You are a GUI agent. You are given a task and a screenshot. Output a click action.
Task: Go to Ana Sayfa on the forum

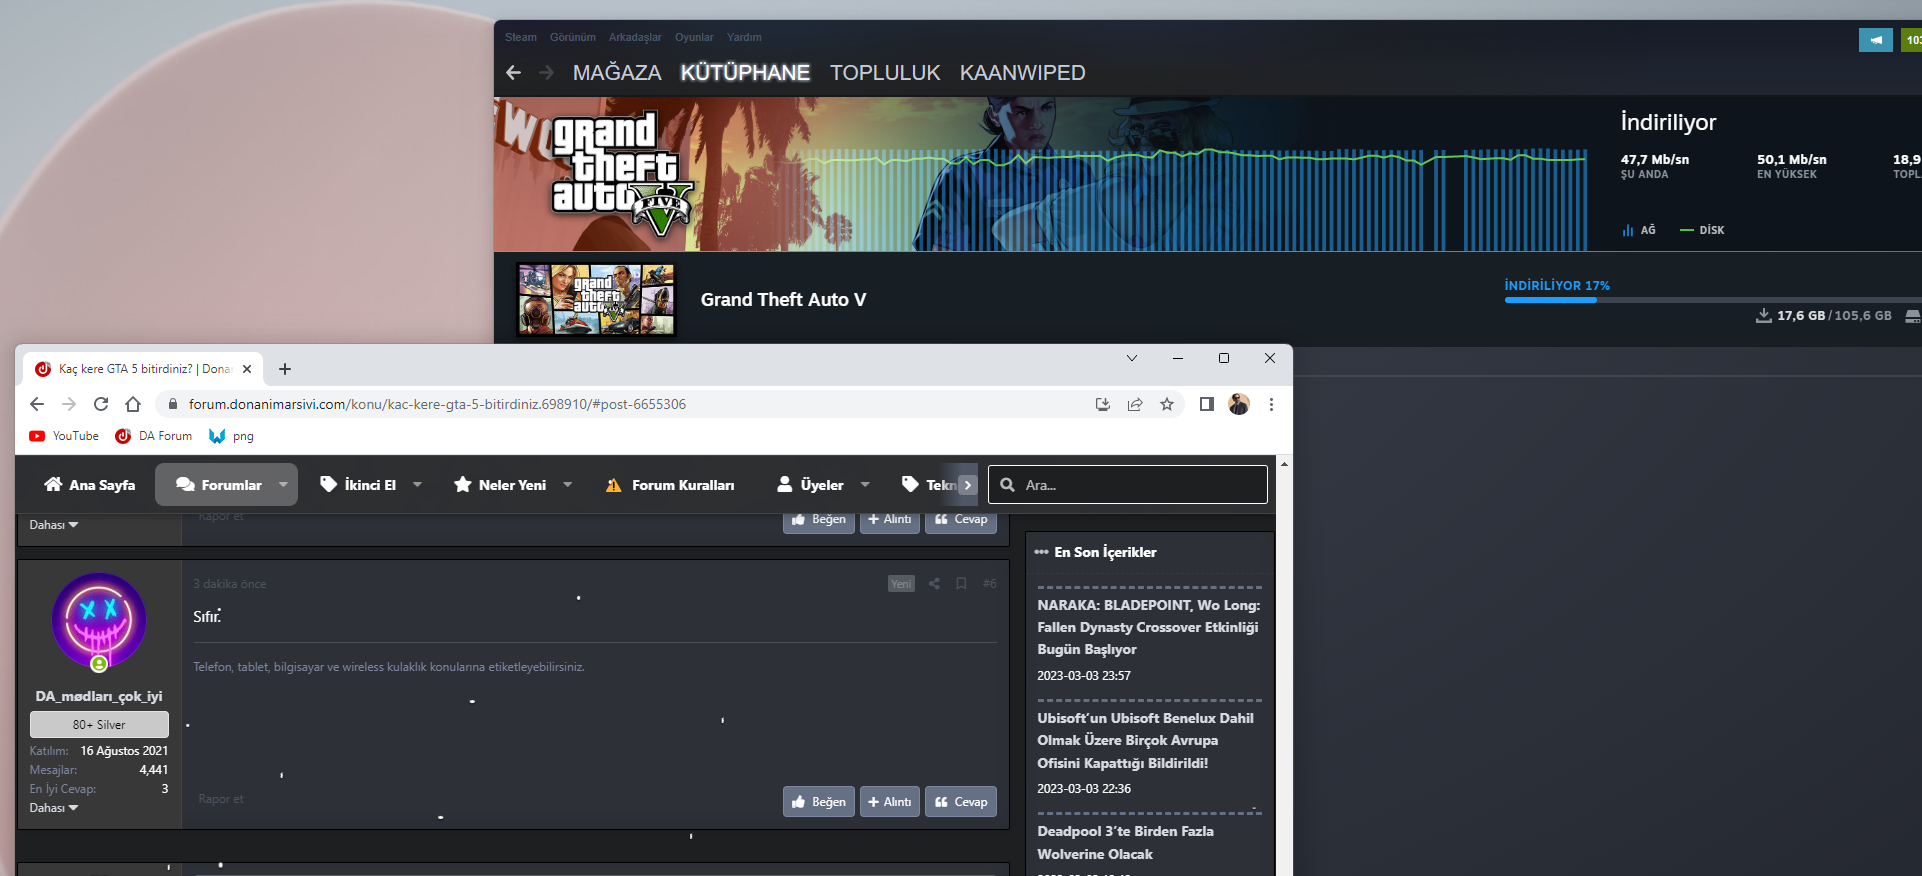coord(90,485)
